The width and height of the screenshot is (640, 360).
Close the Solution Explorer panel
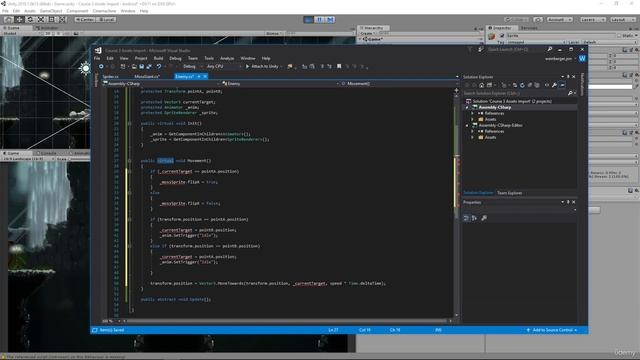click(x=573, y=77)
